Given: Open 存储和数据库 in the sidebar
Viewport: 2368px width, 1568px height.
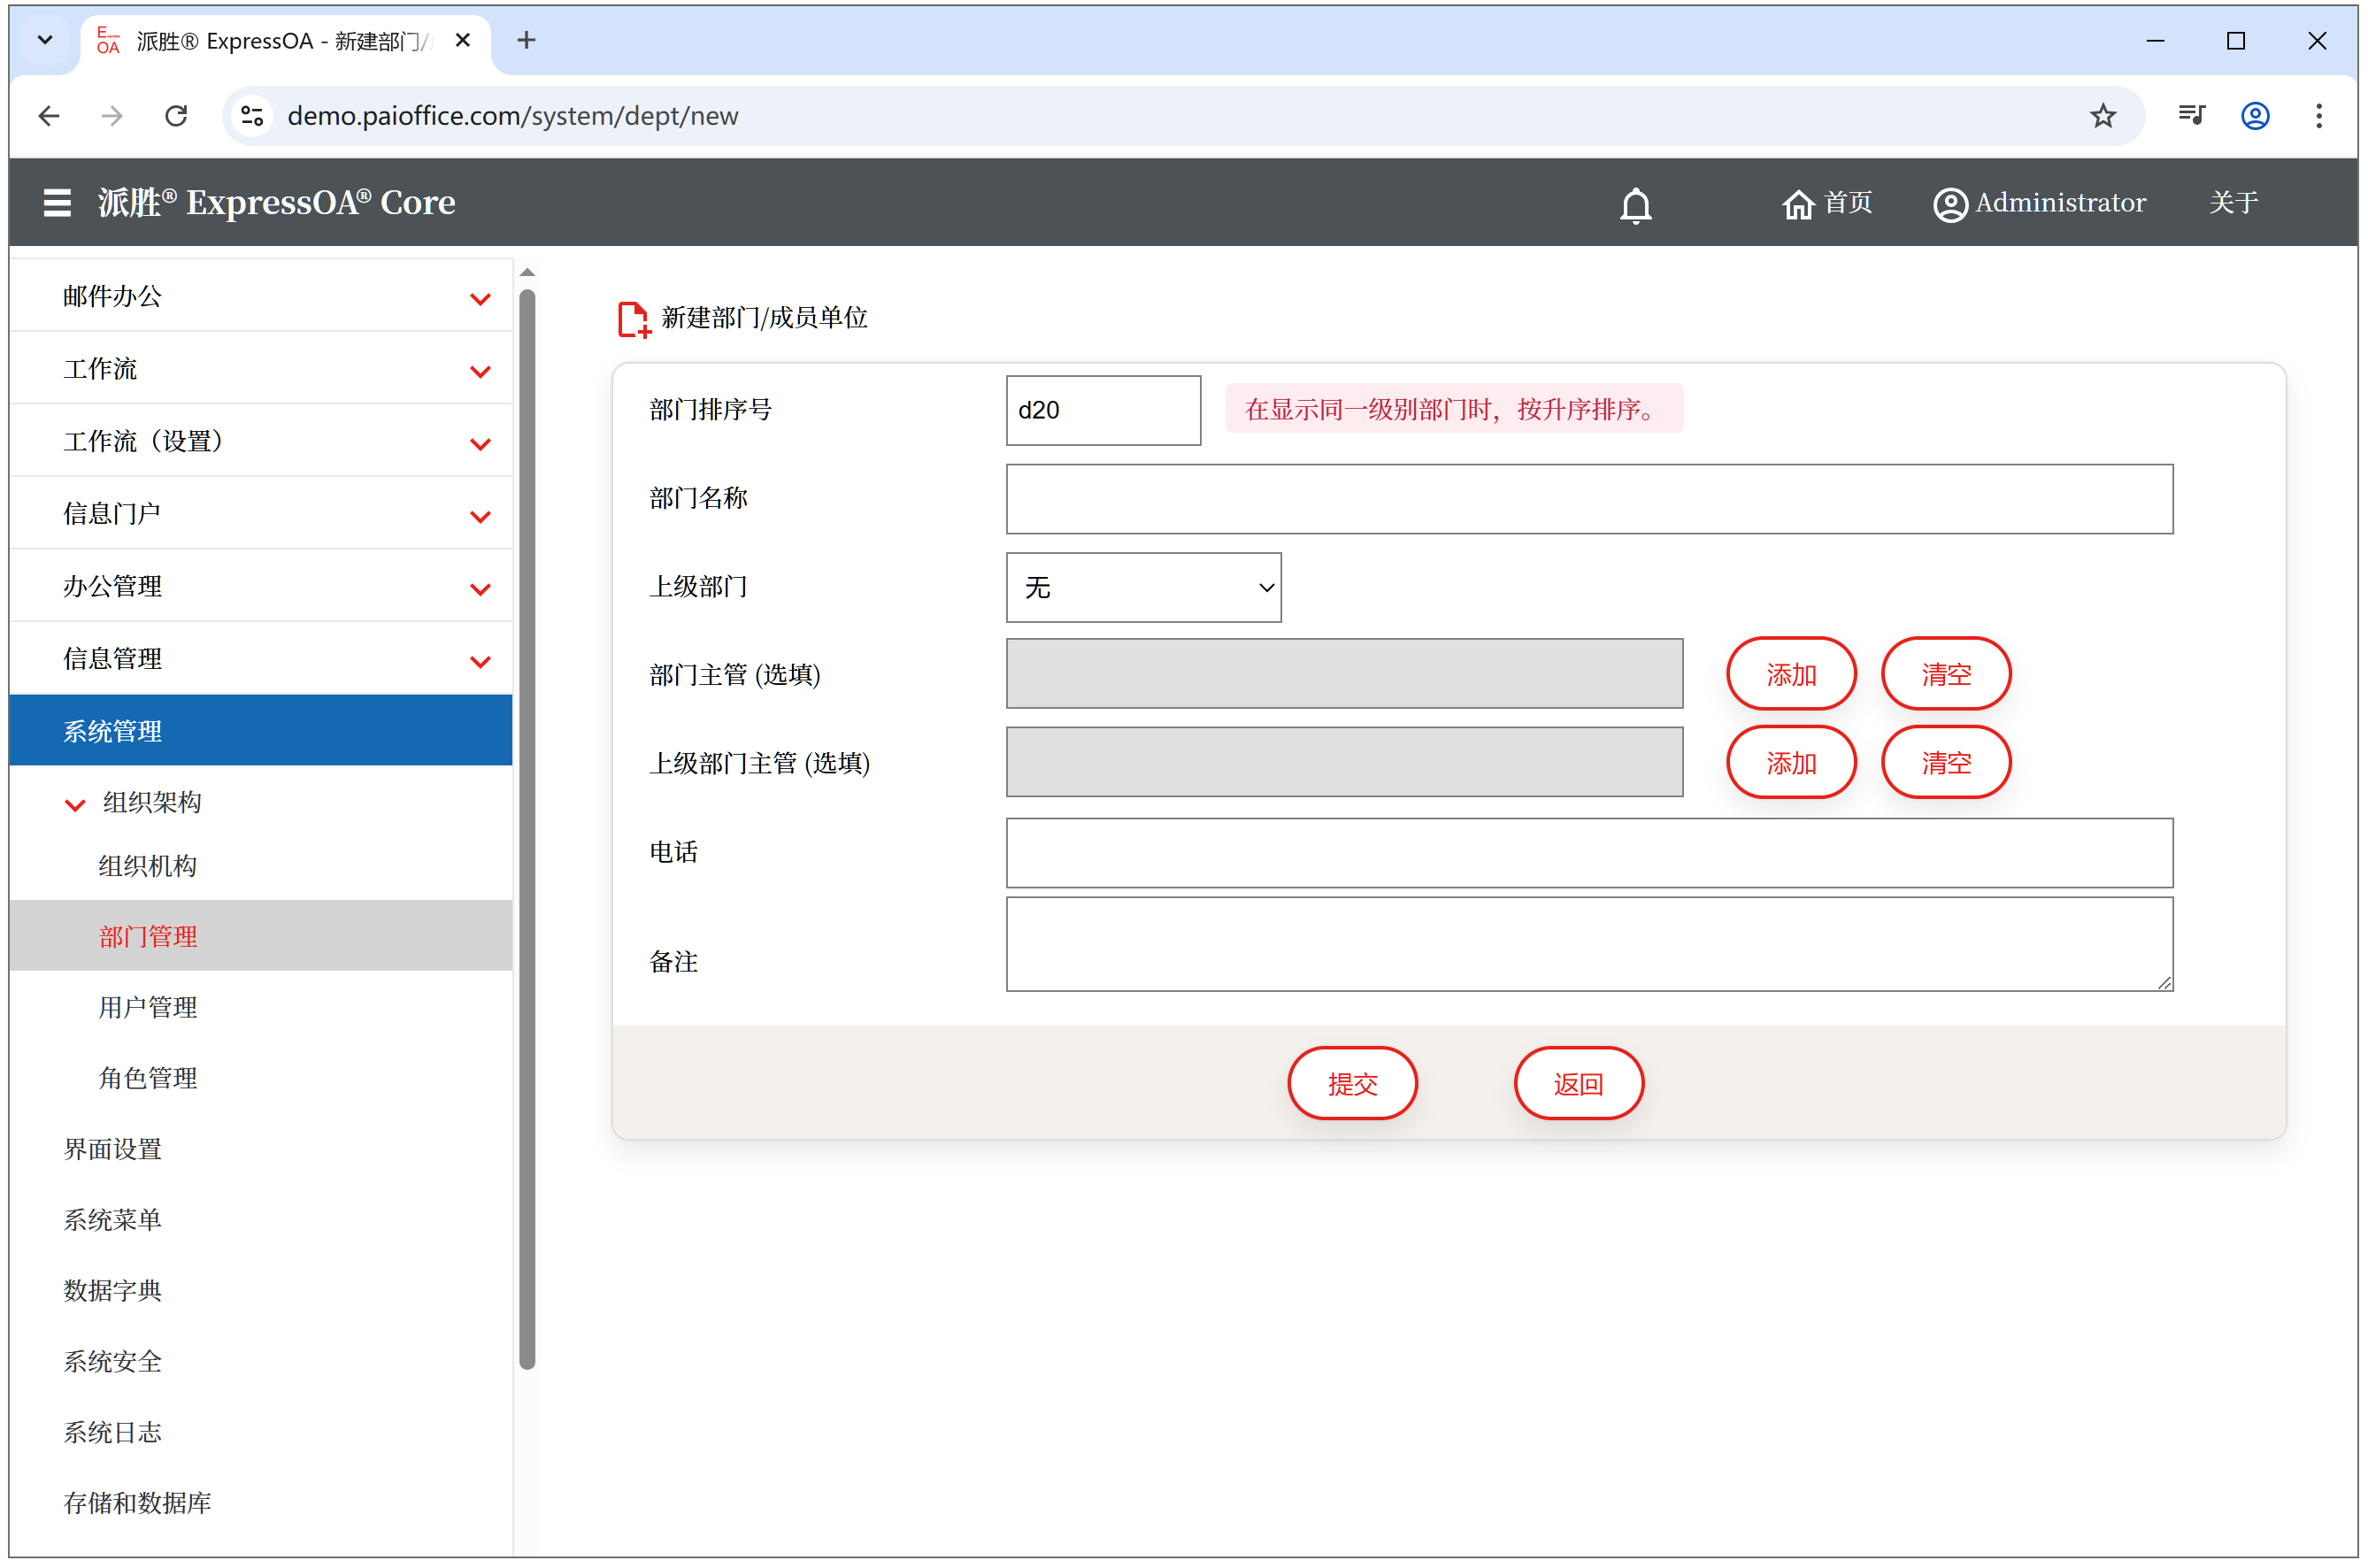Looking at the screenshot, I should (137, 1503).
